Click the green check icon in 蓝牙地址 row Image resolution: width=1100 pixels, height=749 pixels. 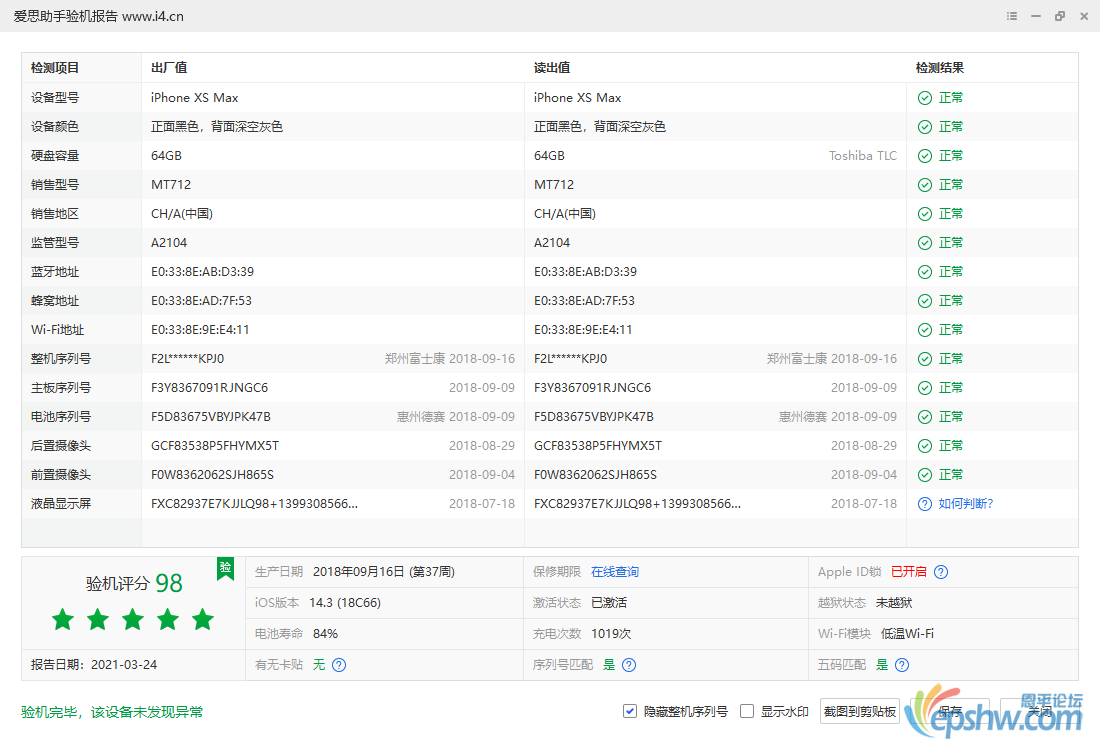(x=925, y=272)
